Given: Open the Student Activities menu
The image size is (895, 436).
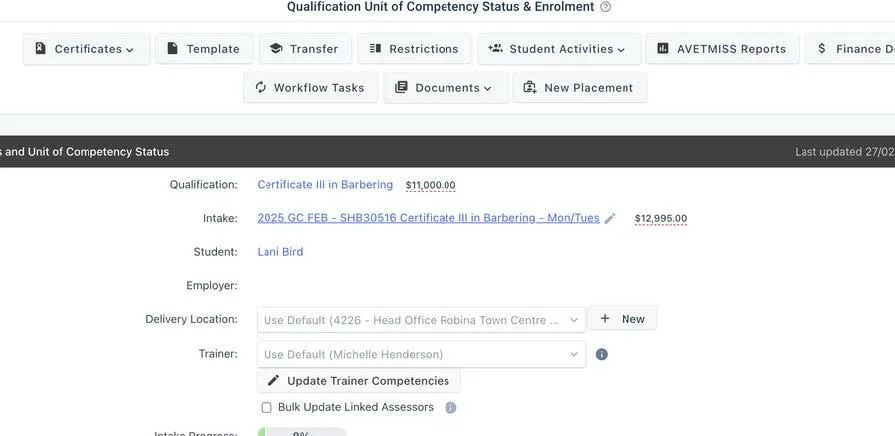Looking at the screenshot, I should (559, 49).
